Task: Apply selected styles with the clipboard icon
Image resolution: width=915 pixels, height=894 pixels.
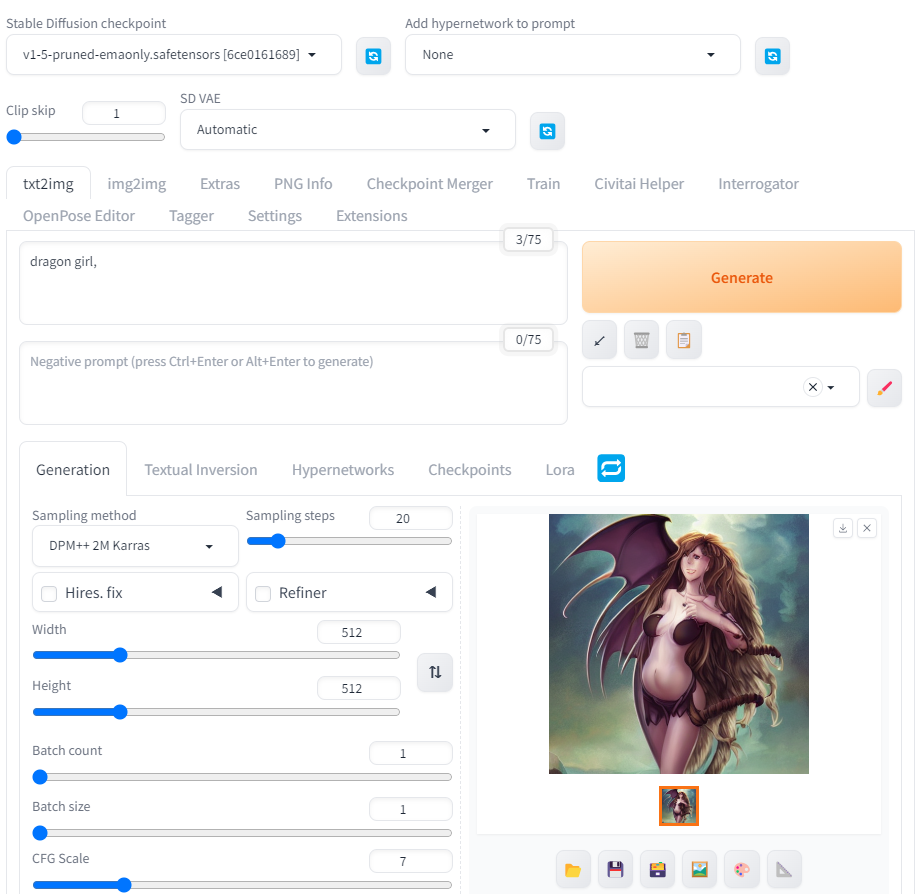Action: tap(684, 340)
